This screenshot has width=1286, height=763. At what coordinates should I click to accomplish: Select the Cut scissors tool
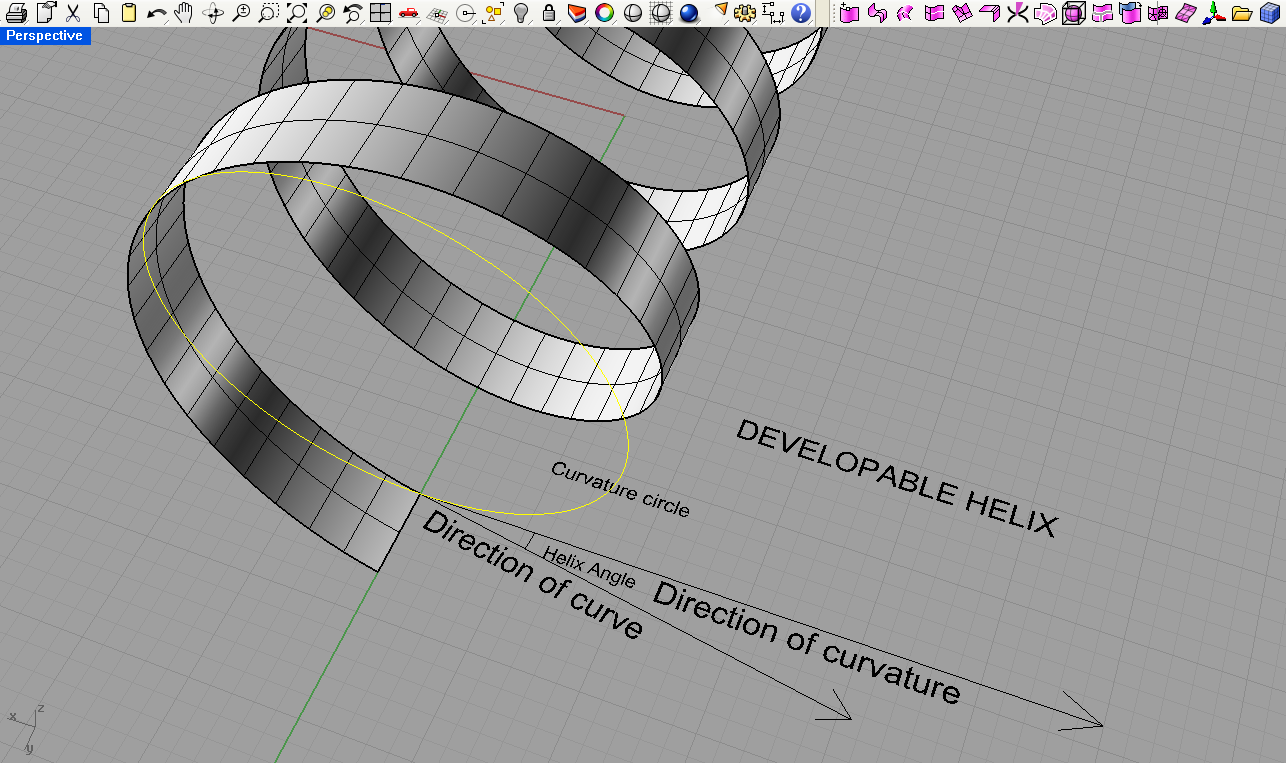73,12
